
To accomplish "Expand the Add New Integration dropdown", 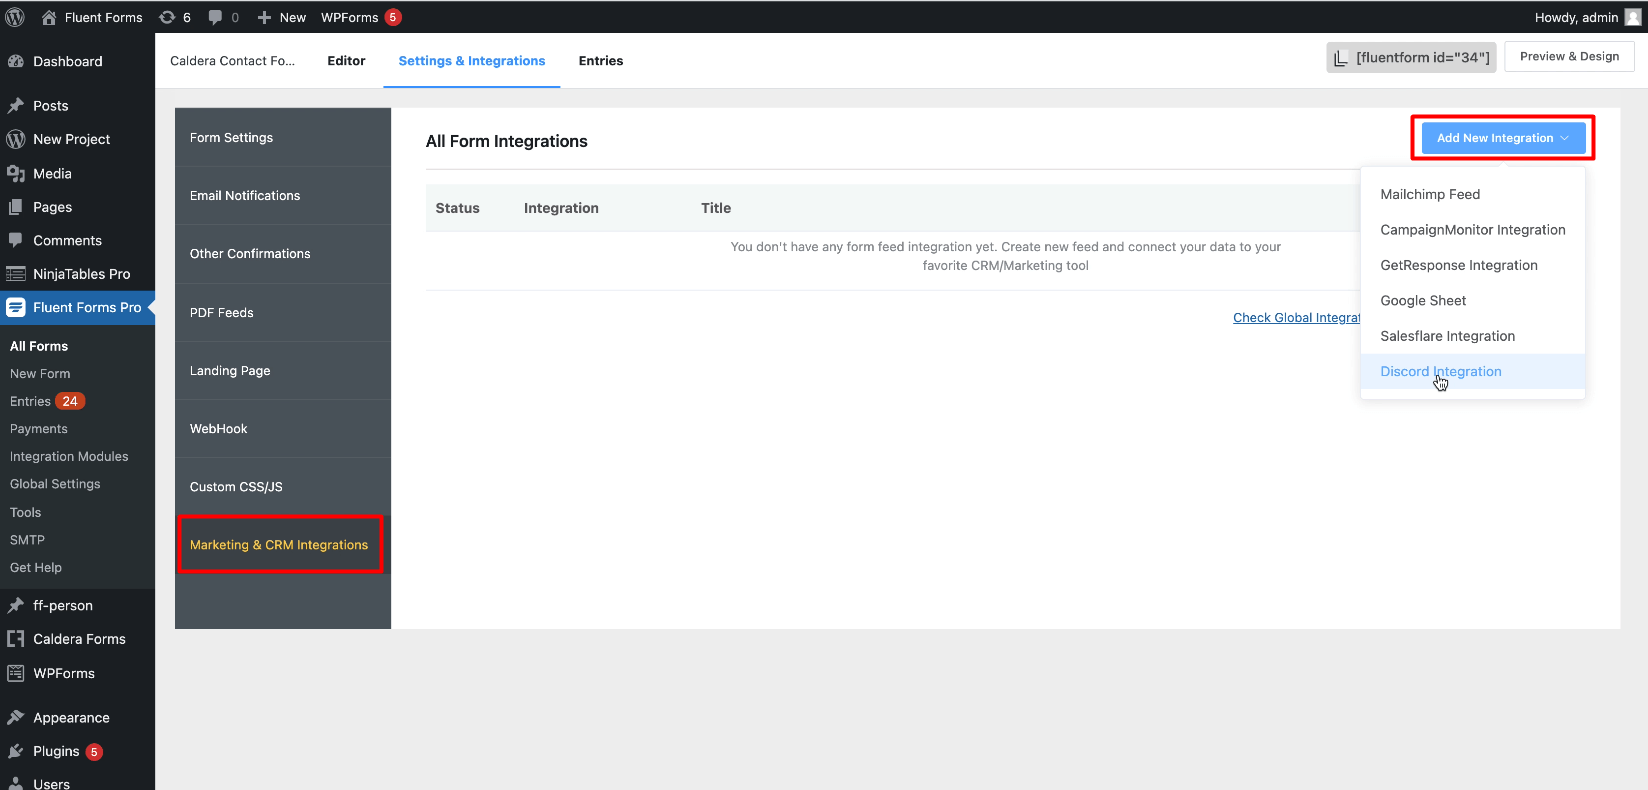I will click(1502, 138).
